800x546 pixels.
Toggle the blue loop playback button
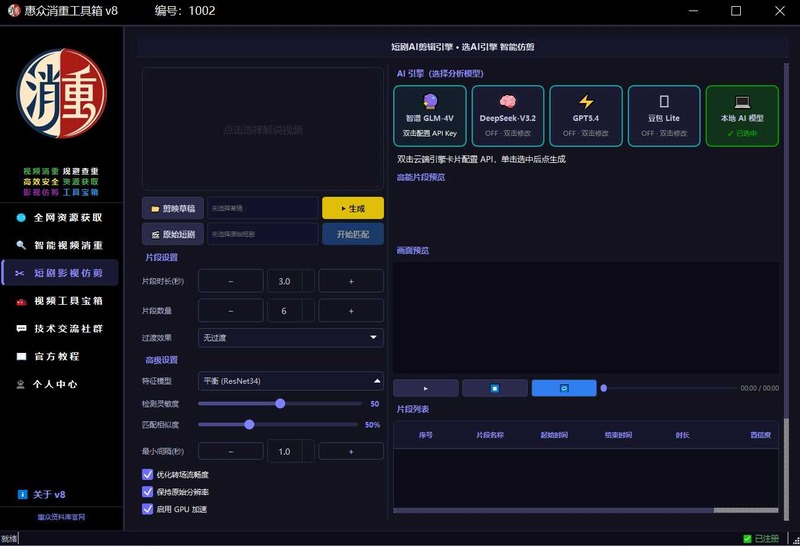tap(564, 388)
